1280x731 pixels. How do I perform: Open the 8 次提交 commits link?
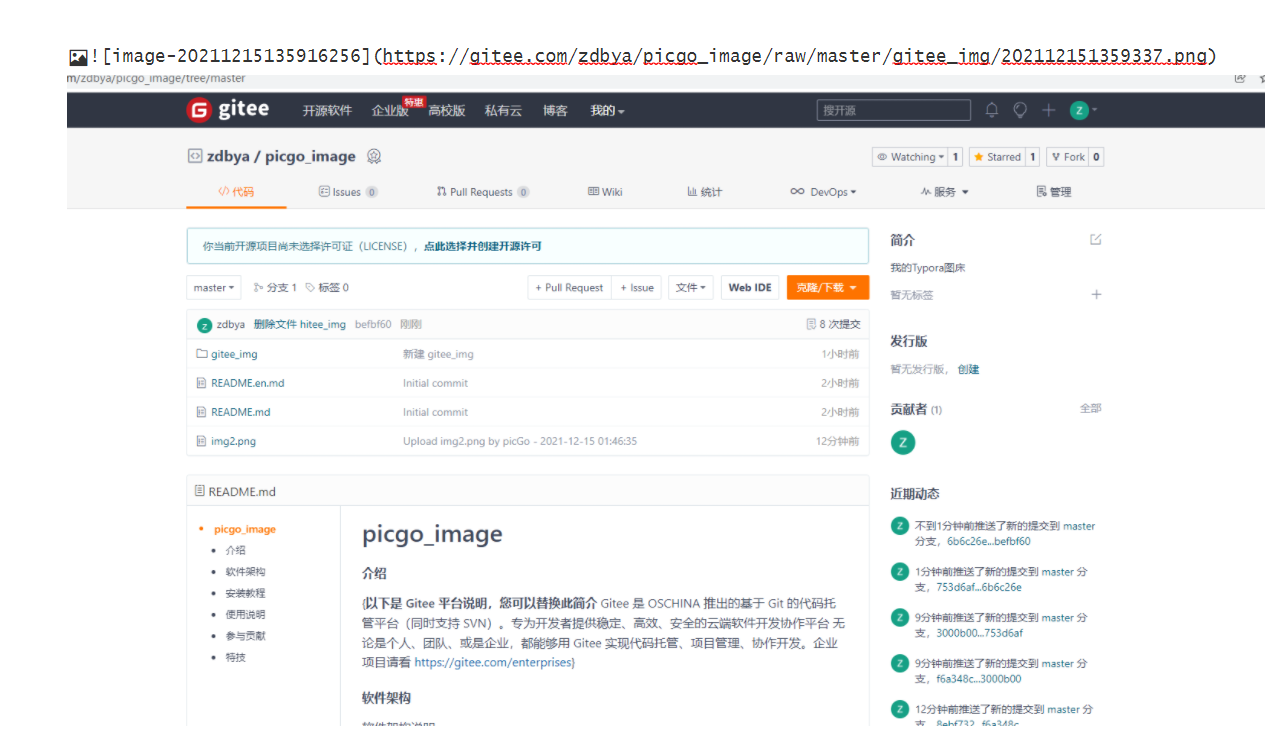pos(833,324)
